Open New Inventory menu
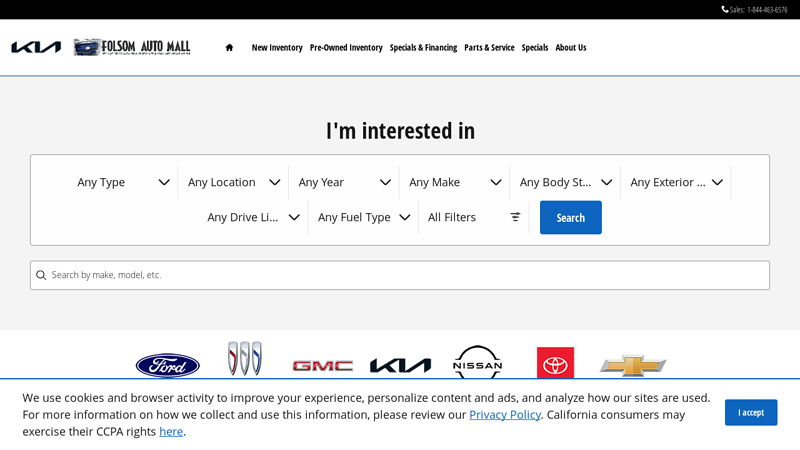Screen dimensions: 800x450 point(277,47)
